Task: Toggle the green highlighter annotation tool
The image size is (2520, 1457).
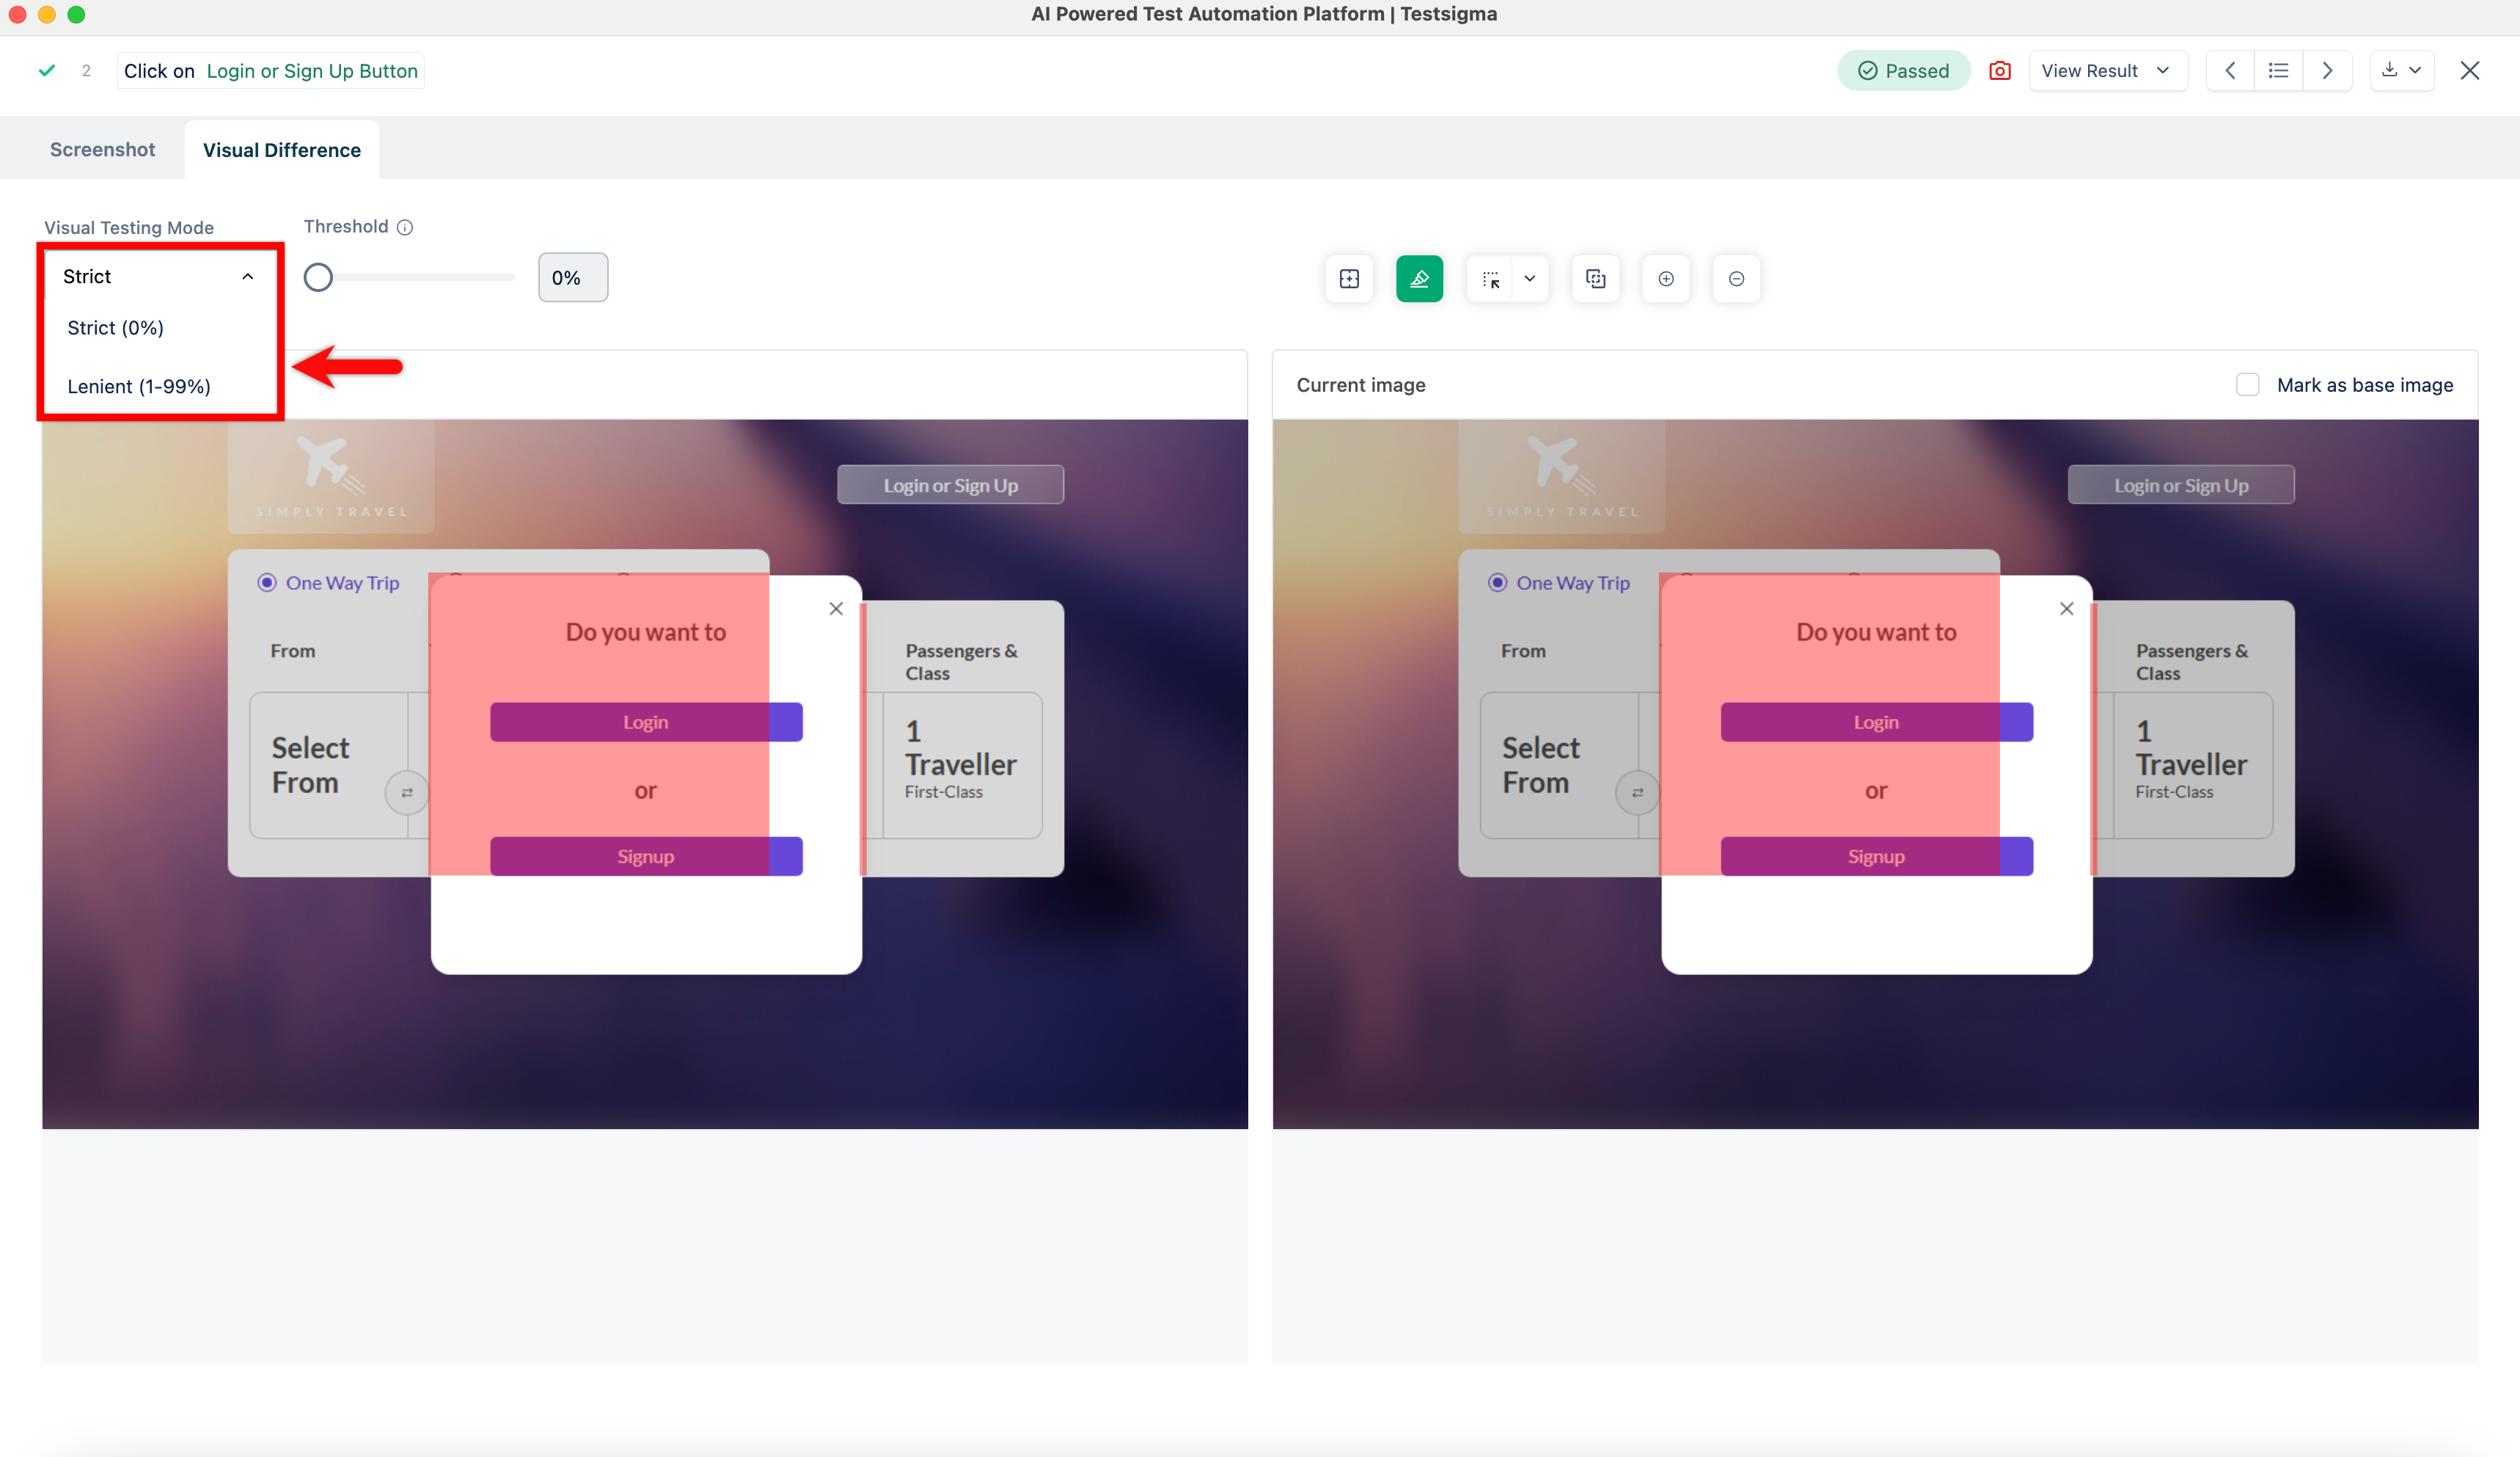Action: (x=1419, y=279)
